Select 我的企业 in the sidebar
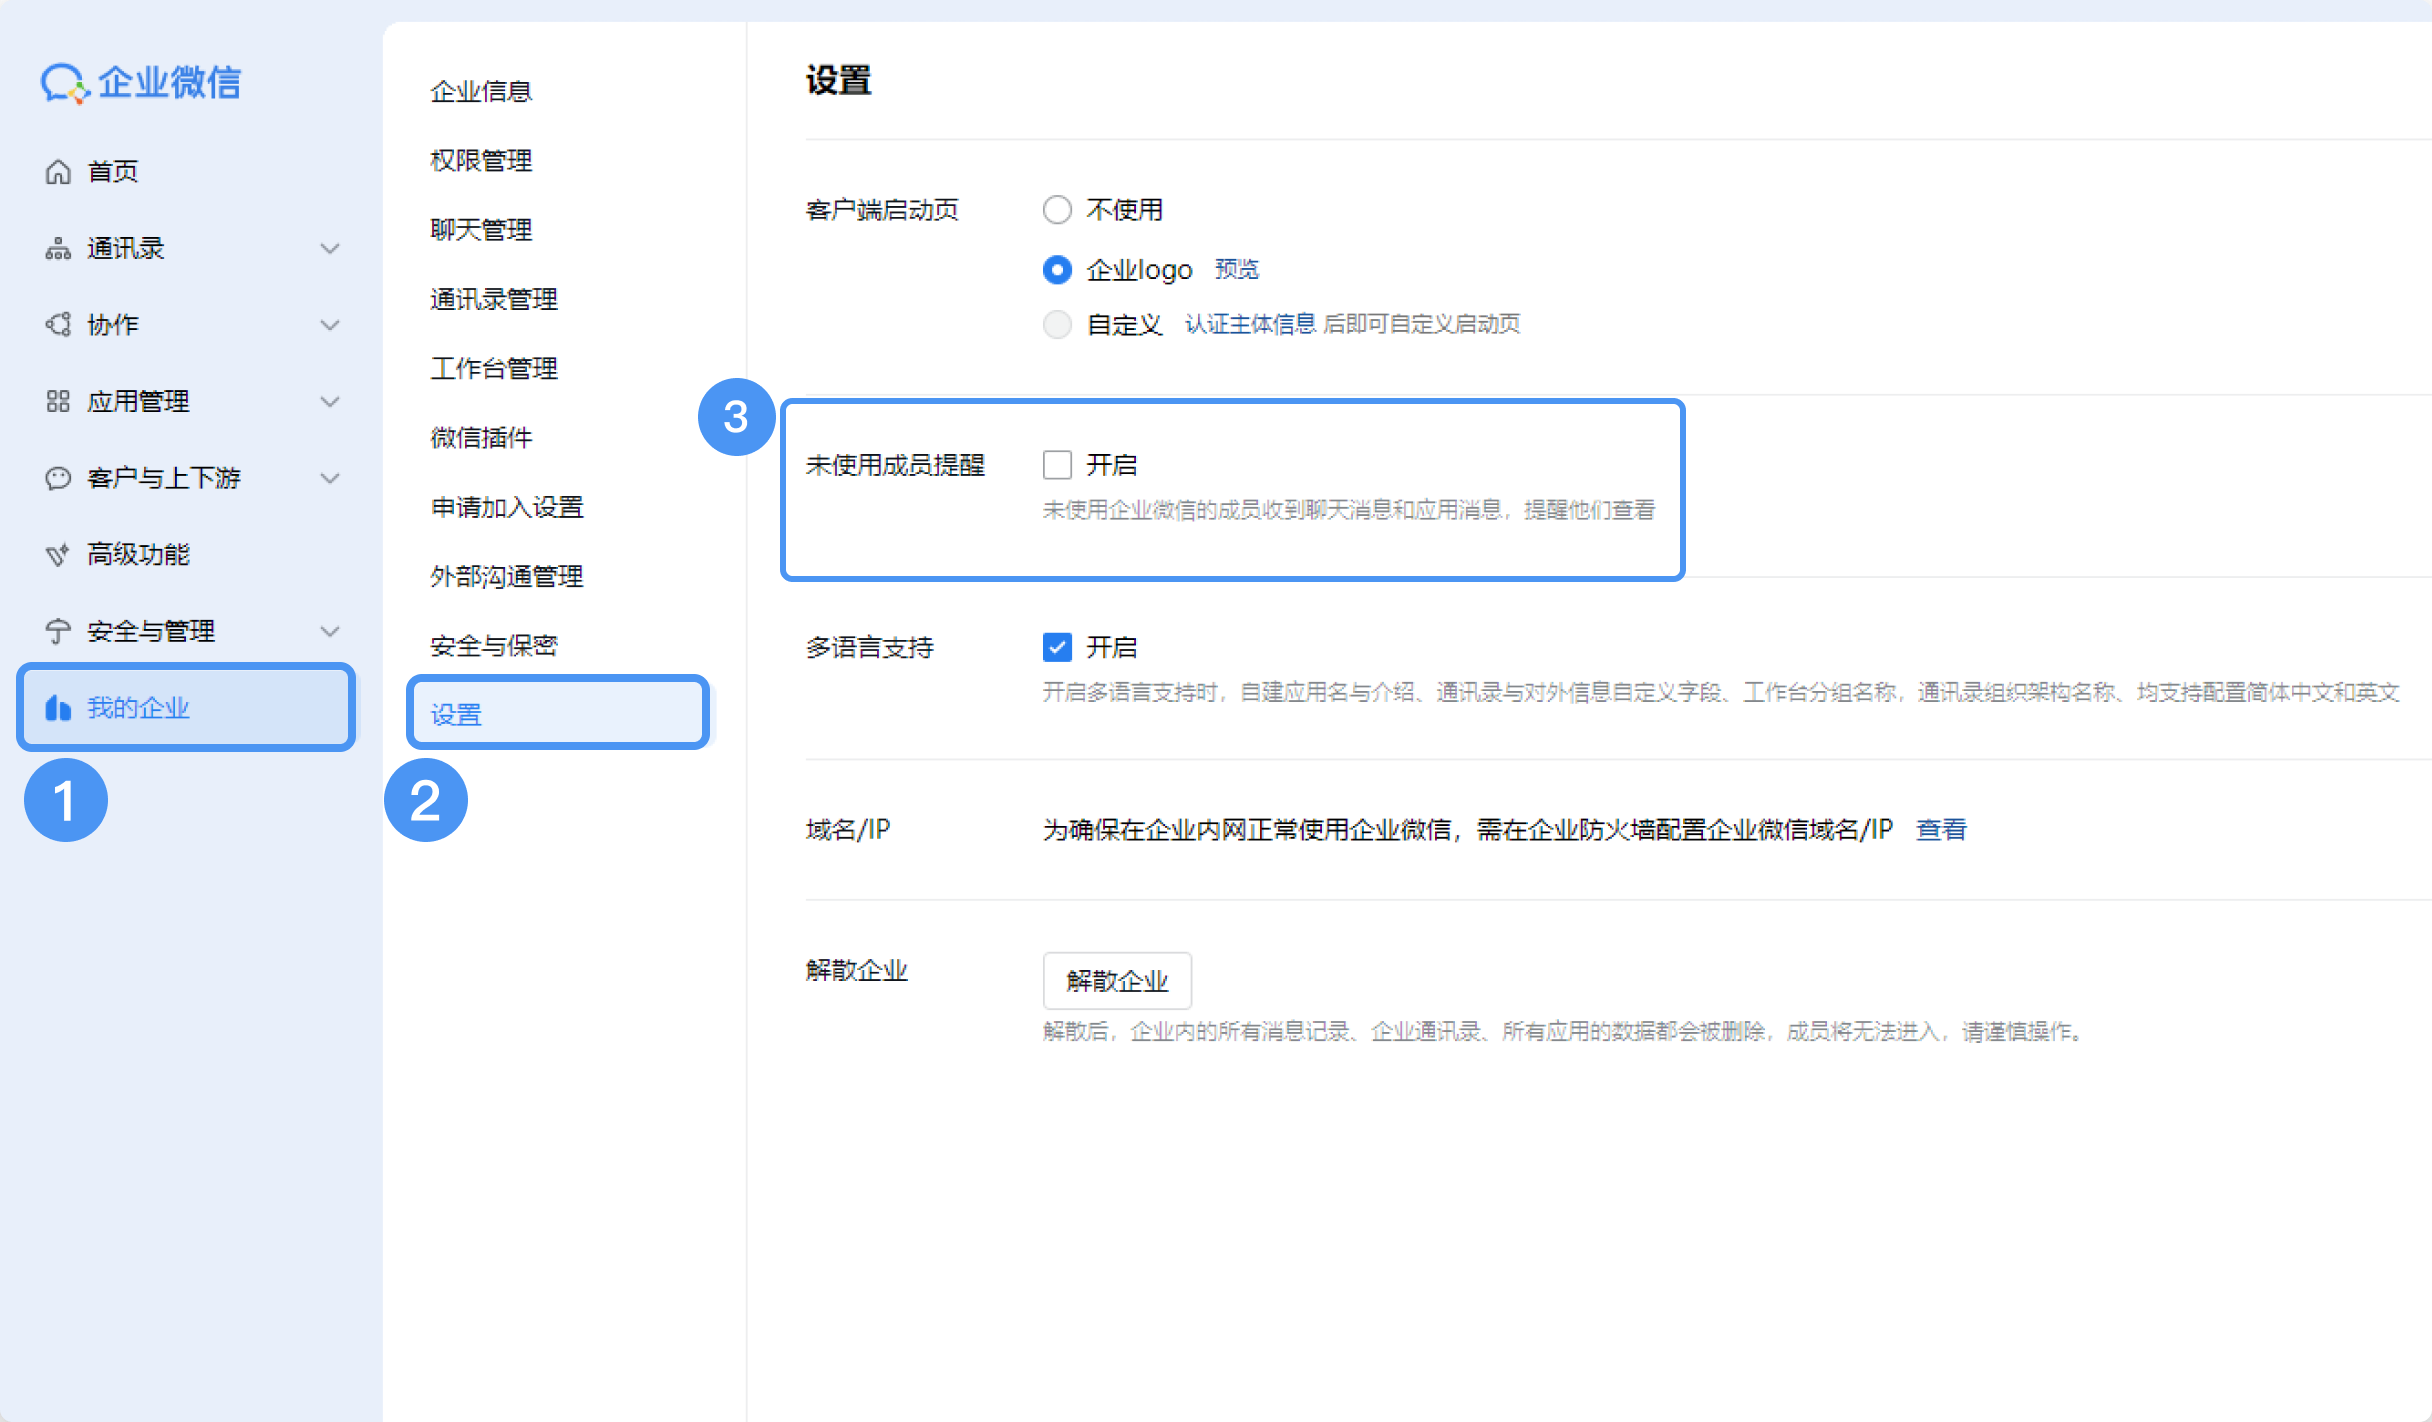The image size is (2432, 1422). pyautogui.click(x=186, y=708)
